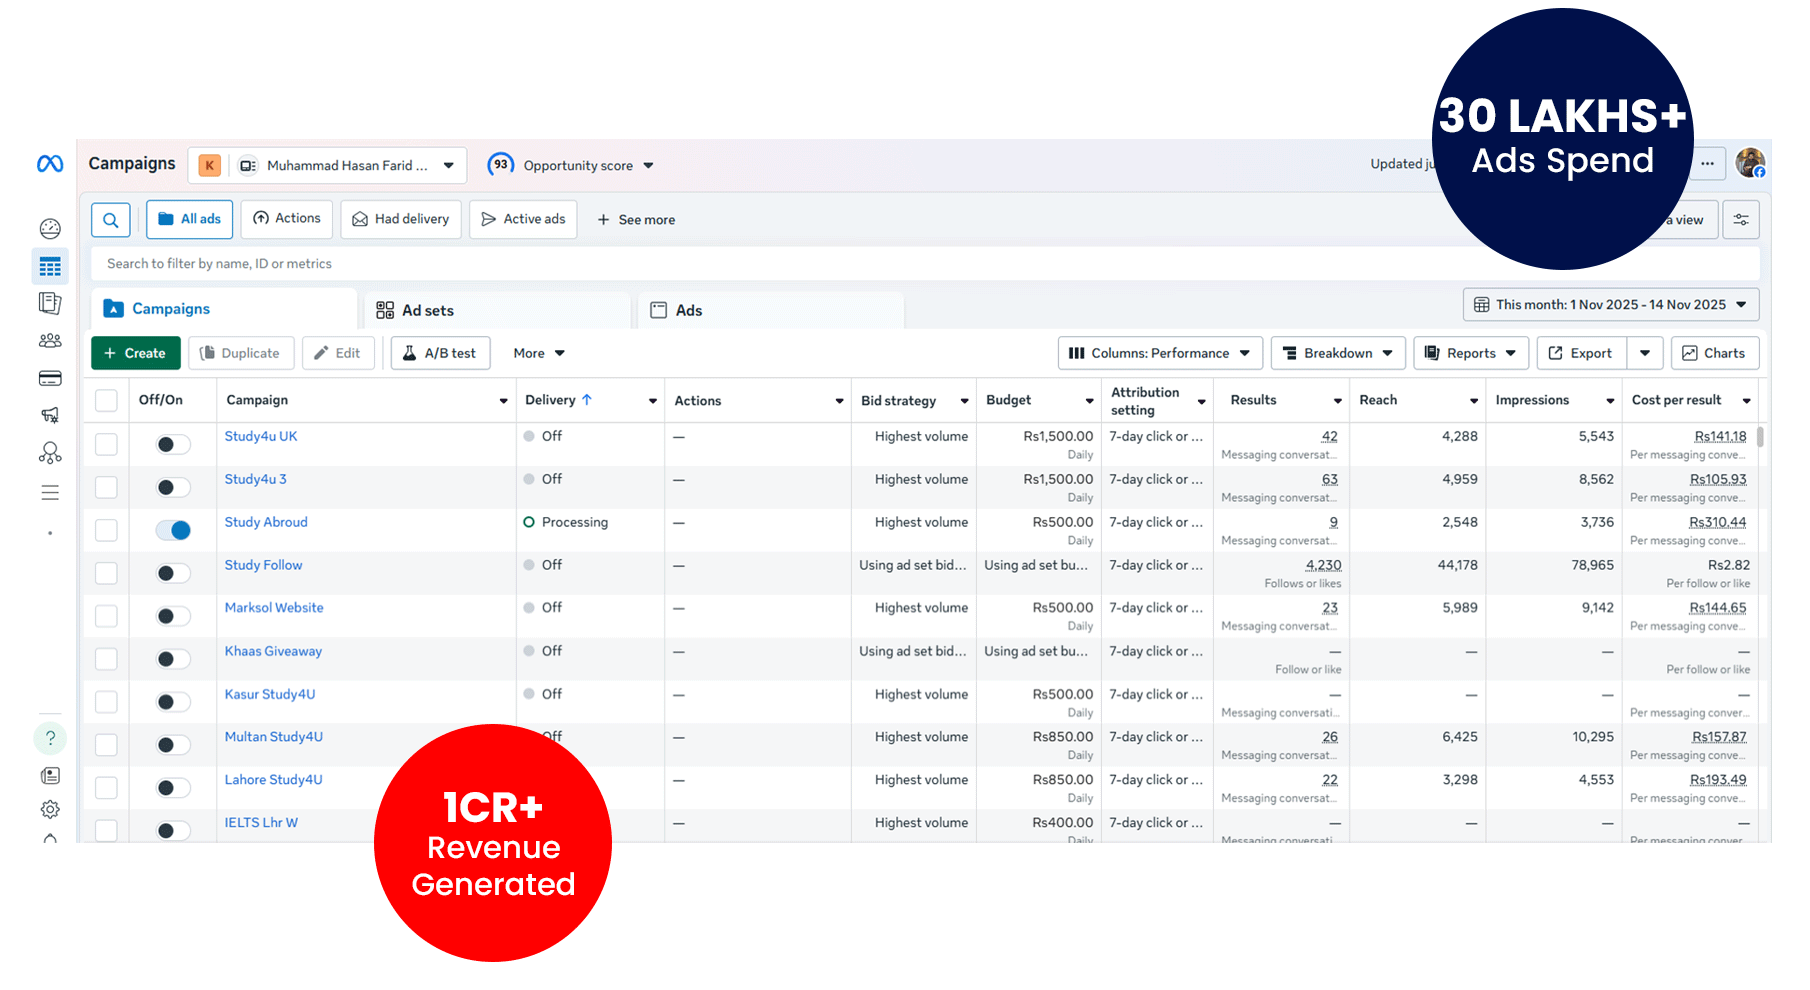Open the filter sliders settings icon

[x=1741, y=220]
